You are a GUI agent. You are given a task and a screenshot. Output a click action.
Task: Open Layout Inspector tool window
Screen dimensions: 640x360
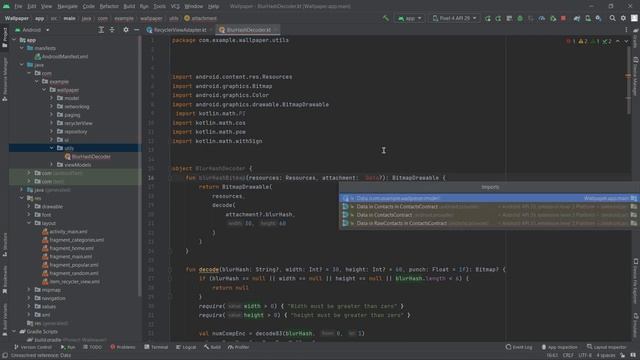tap(607, 347)
